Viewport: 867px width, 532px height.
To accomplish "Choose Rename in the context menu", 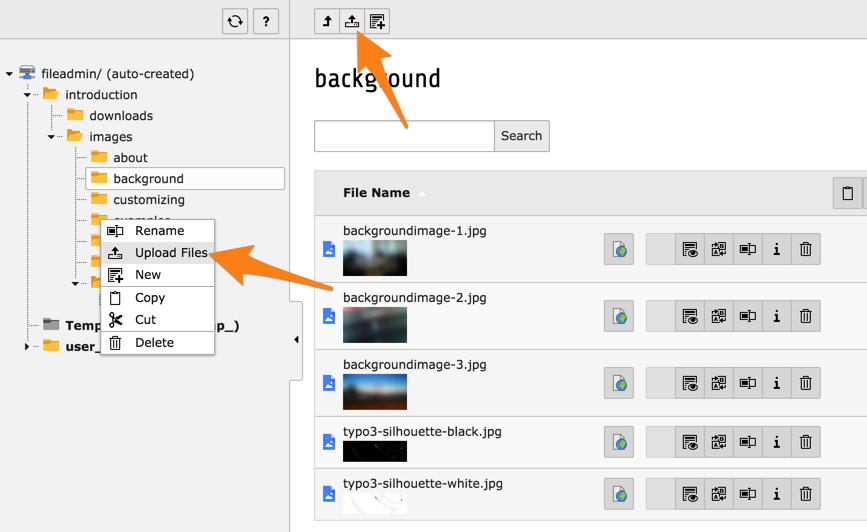I will coord(158,231).
